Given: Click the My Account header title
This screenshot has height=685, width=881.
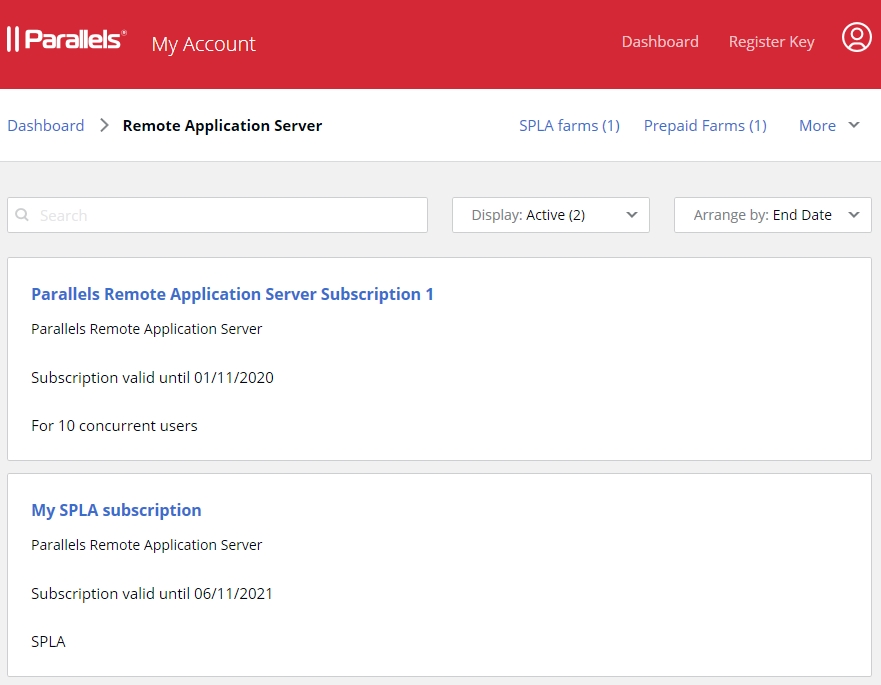Looking at the screenshot, I should [x=203, y=44].
